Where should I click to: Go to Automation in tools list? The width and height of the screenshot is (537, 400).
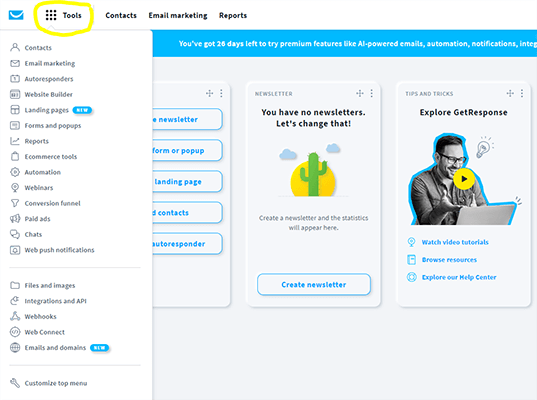tap(42, 172)
